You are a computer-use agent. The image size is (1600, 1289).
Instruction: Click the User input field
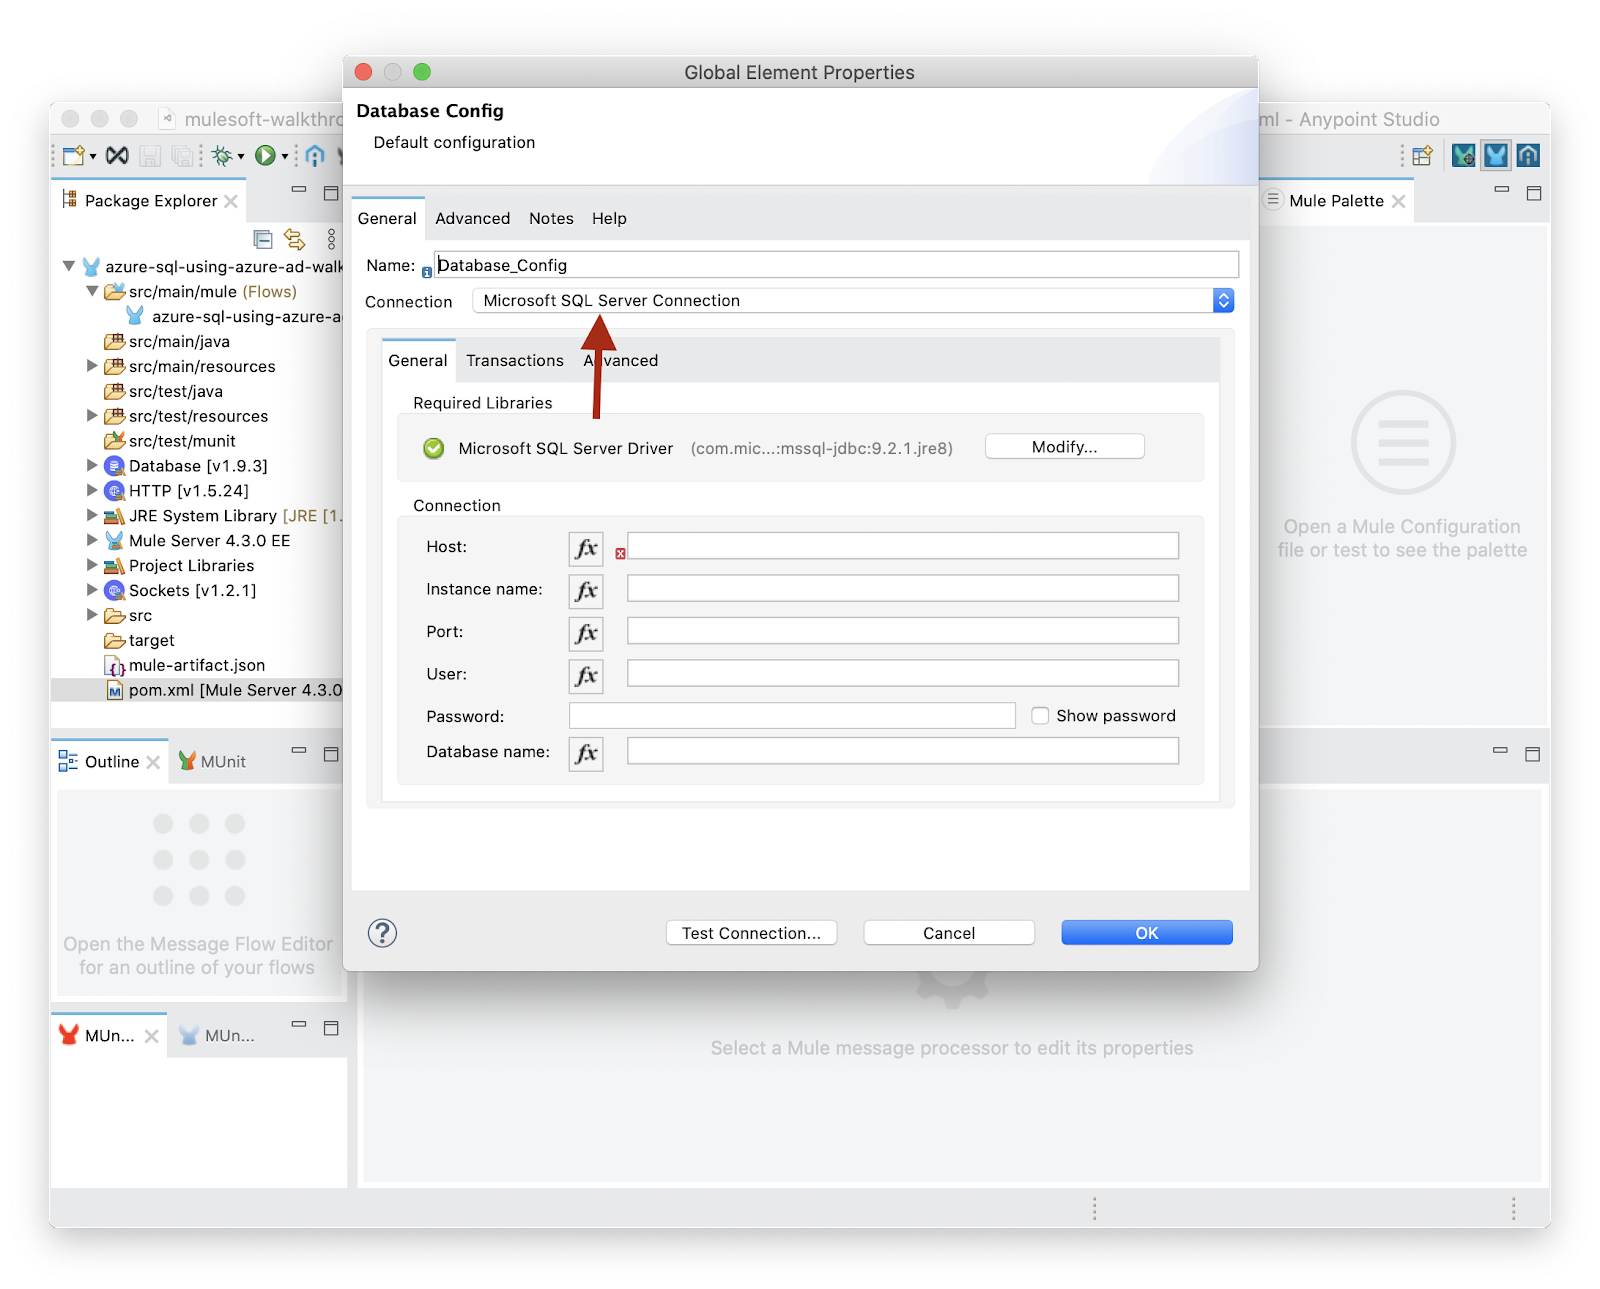point(902,674)
